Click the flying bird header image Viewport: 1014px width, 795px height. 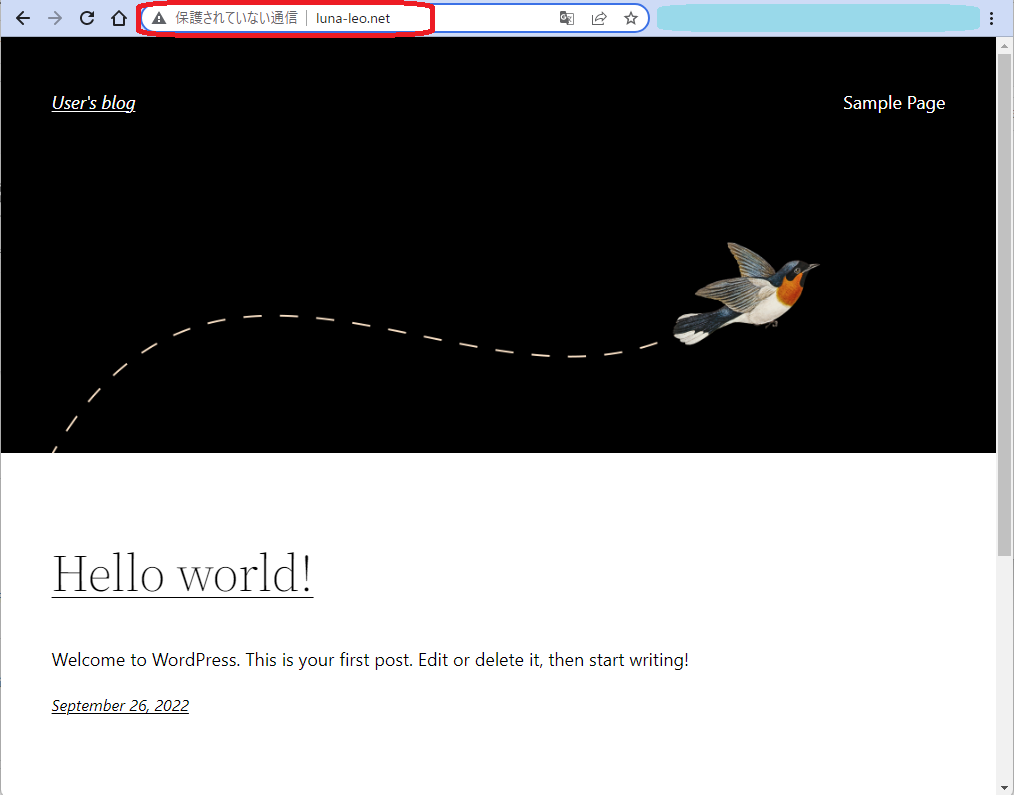click(x=746, y=293)
